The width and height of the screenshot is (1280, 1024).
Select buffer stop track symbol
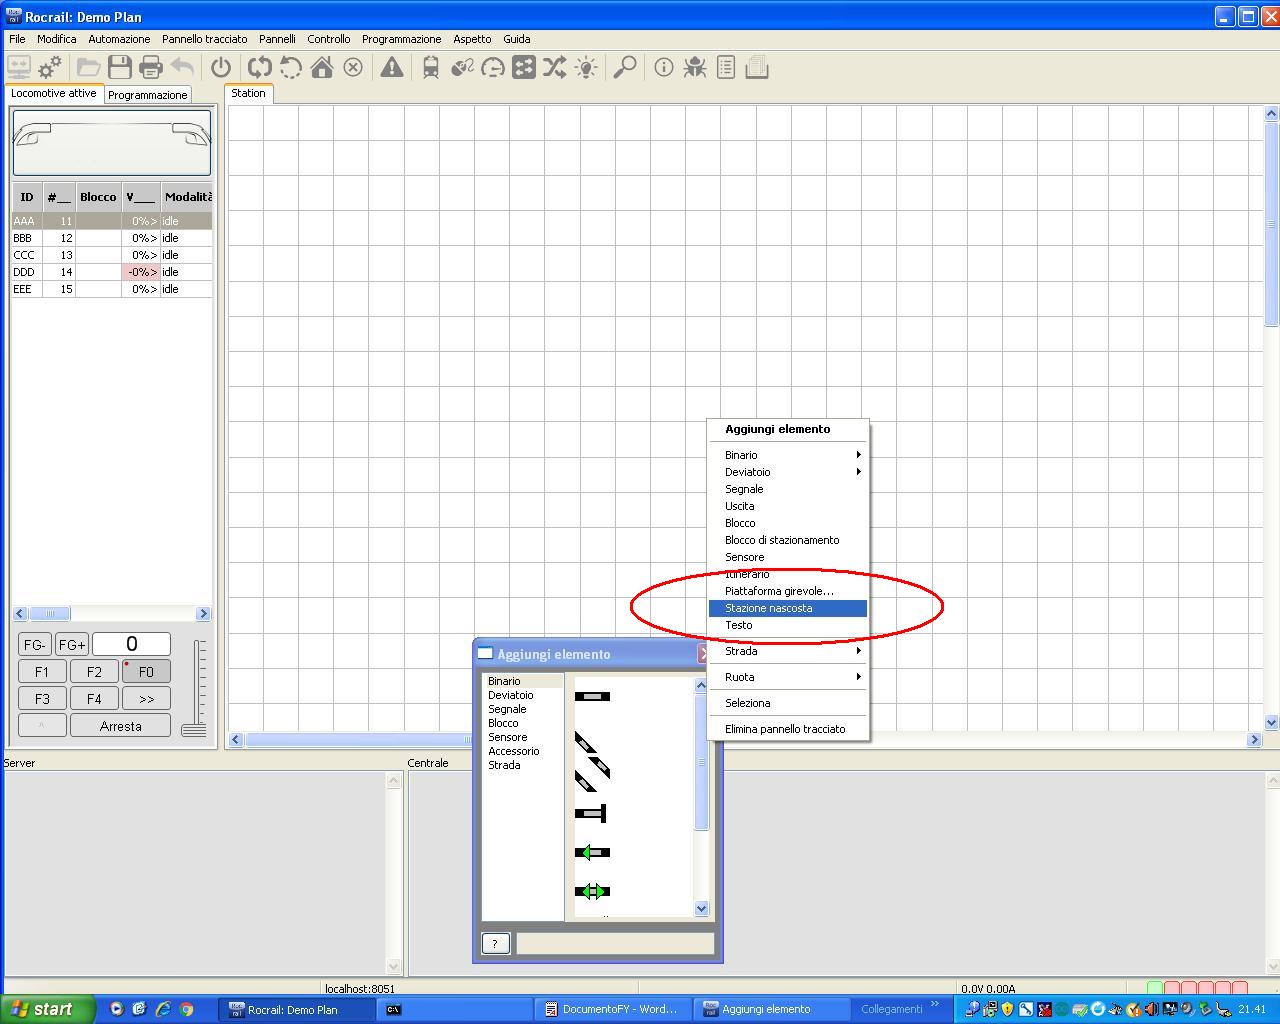click(x=591, y=813)
